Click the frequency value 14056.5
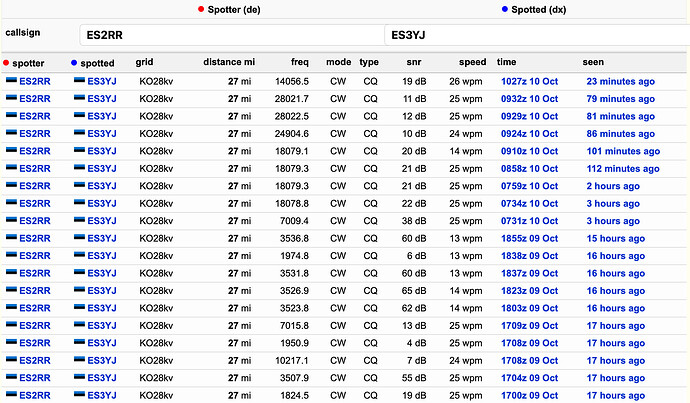This screenshot has height=403, width=690. 292,81
